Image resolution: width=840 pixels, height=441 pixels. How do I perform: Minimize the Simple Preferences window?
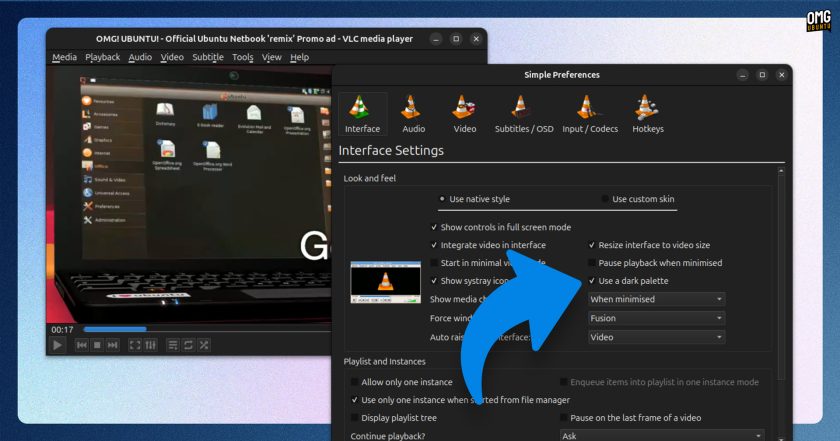coord(742,75)
